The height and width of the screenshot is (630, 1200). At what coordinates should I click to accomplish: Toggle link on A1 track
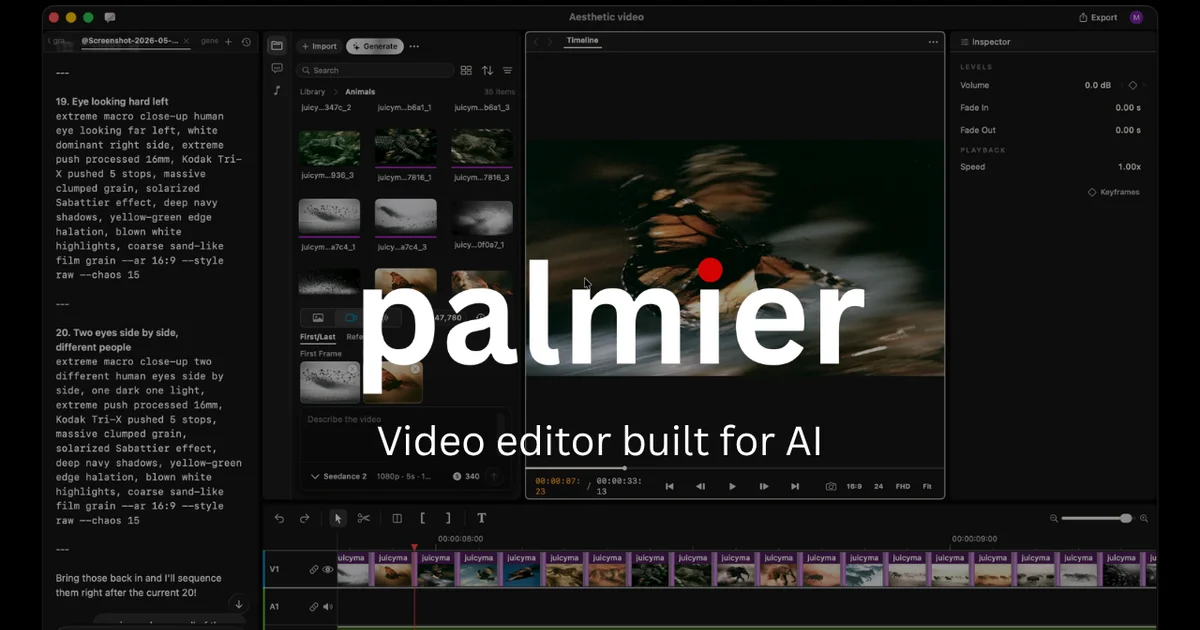[x=314, y=606]
